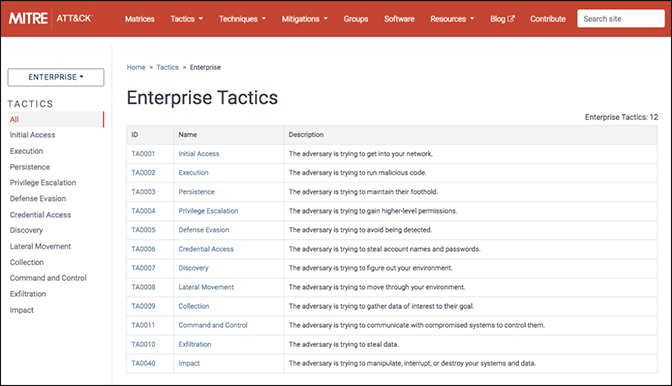The width and height of the screenshot is (672, 386).
Task: Select Defense Evasion in sidebar
Action: (x=38, y=199)
